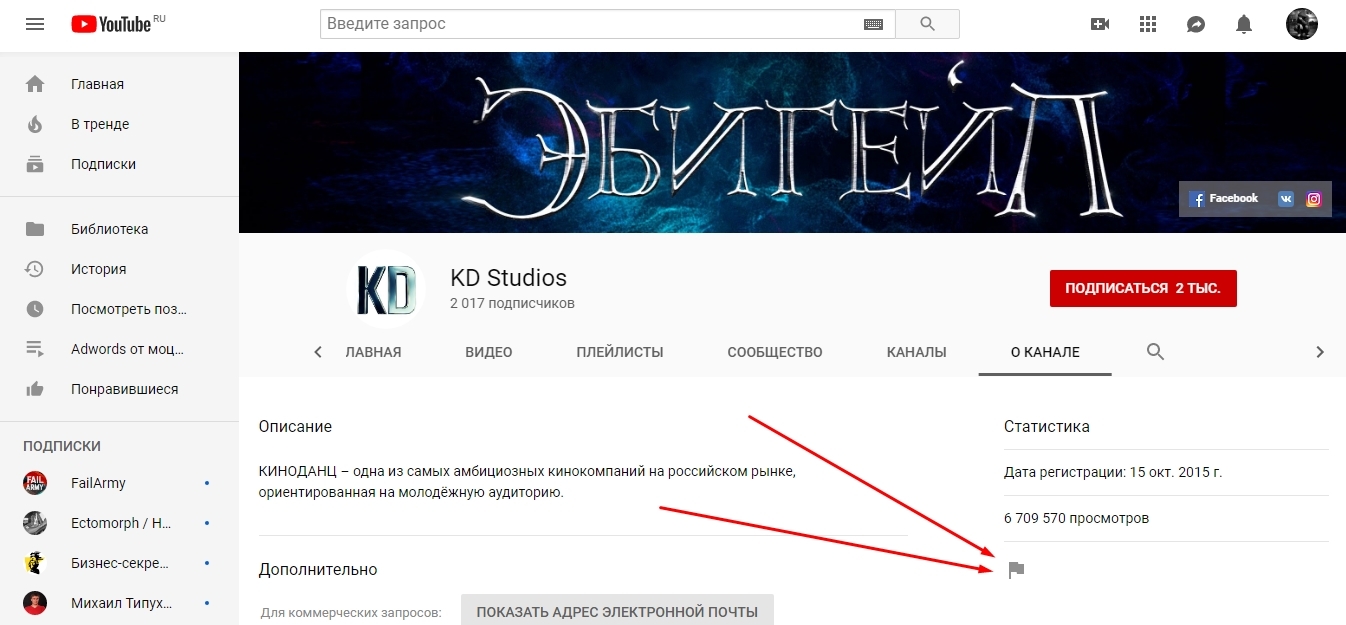Click the search query input field
The image size is (1346, 625).
point(590,24)
